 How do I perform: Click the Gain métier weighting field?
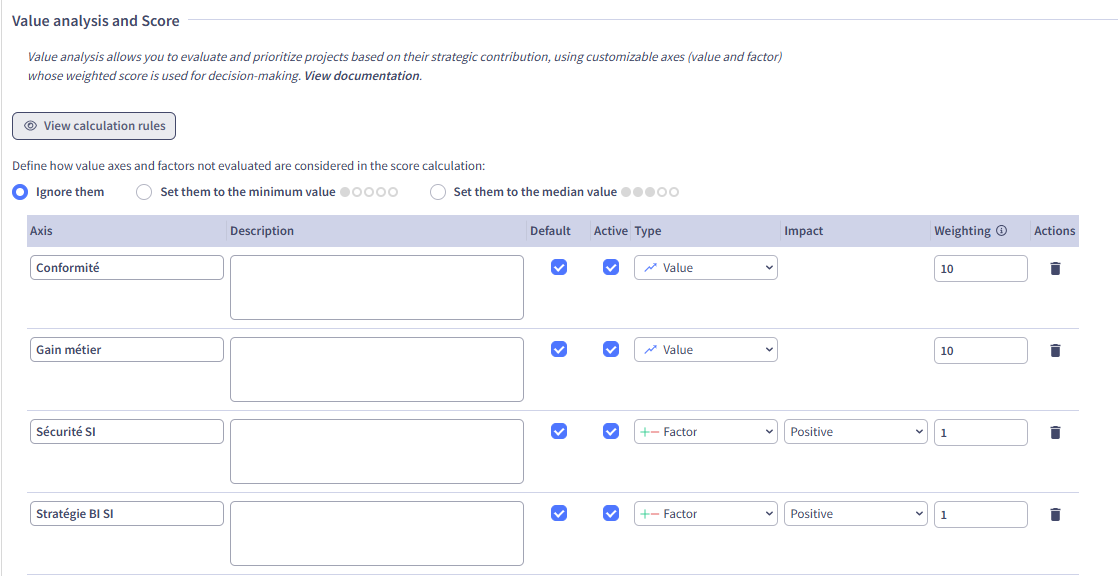click(x=979, y=350)
